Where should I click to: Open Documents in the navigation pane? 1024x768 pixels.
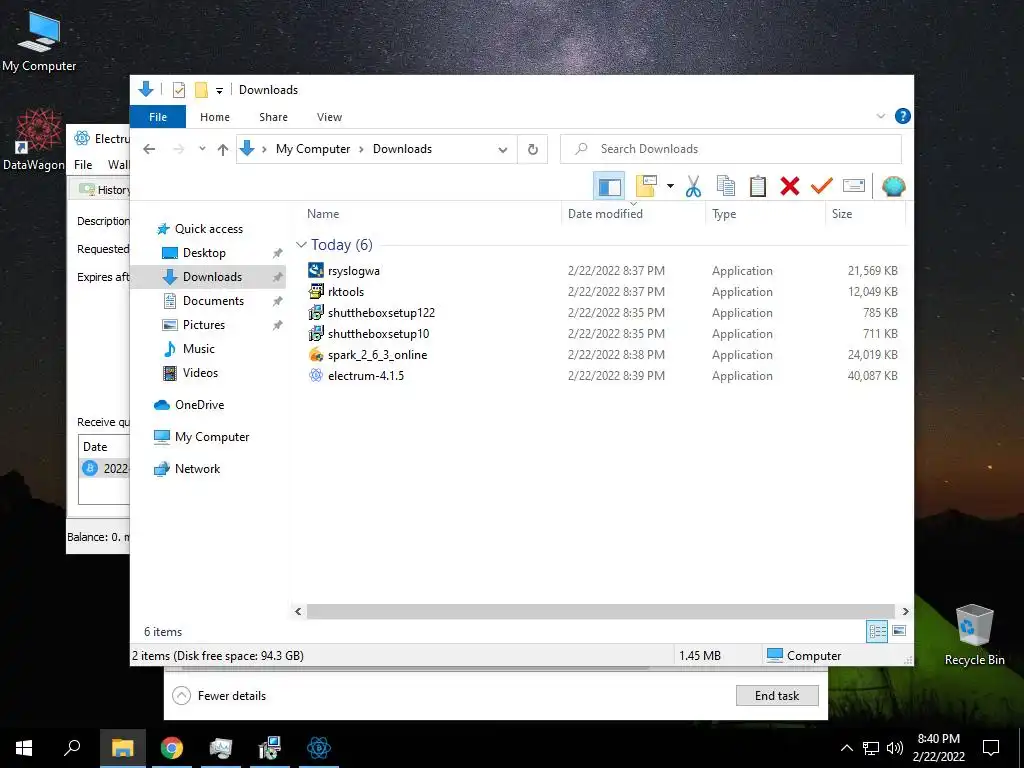[213, 301]
